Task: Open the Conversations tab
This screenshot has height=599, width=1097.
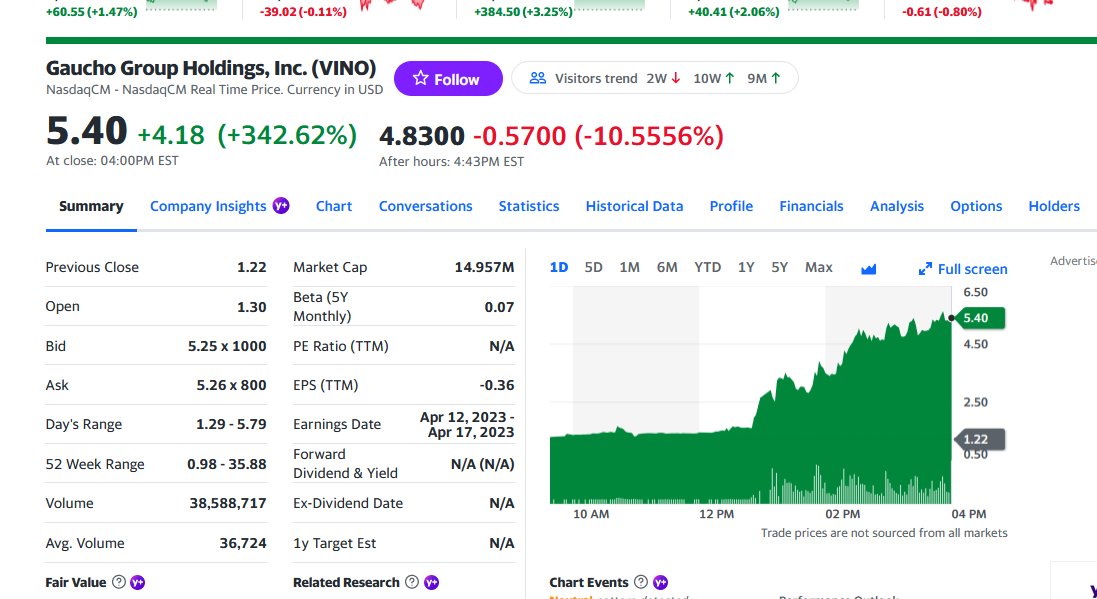Action: 425,206
